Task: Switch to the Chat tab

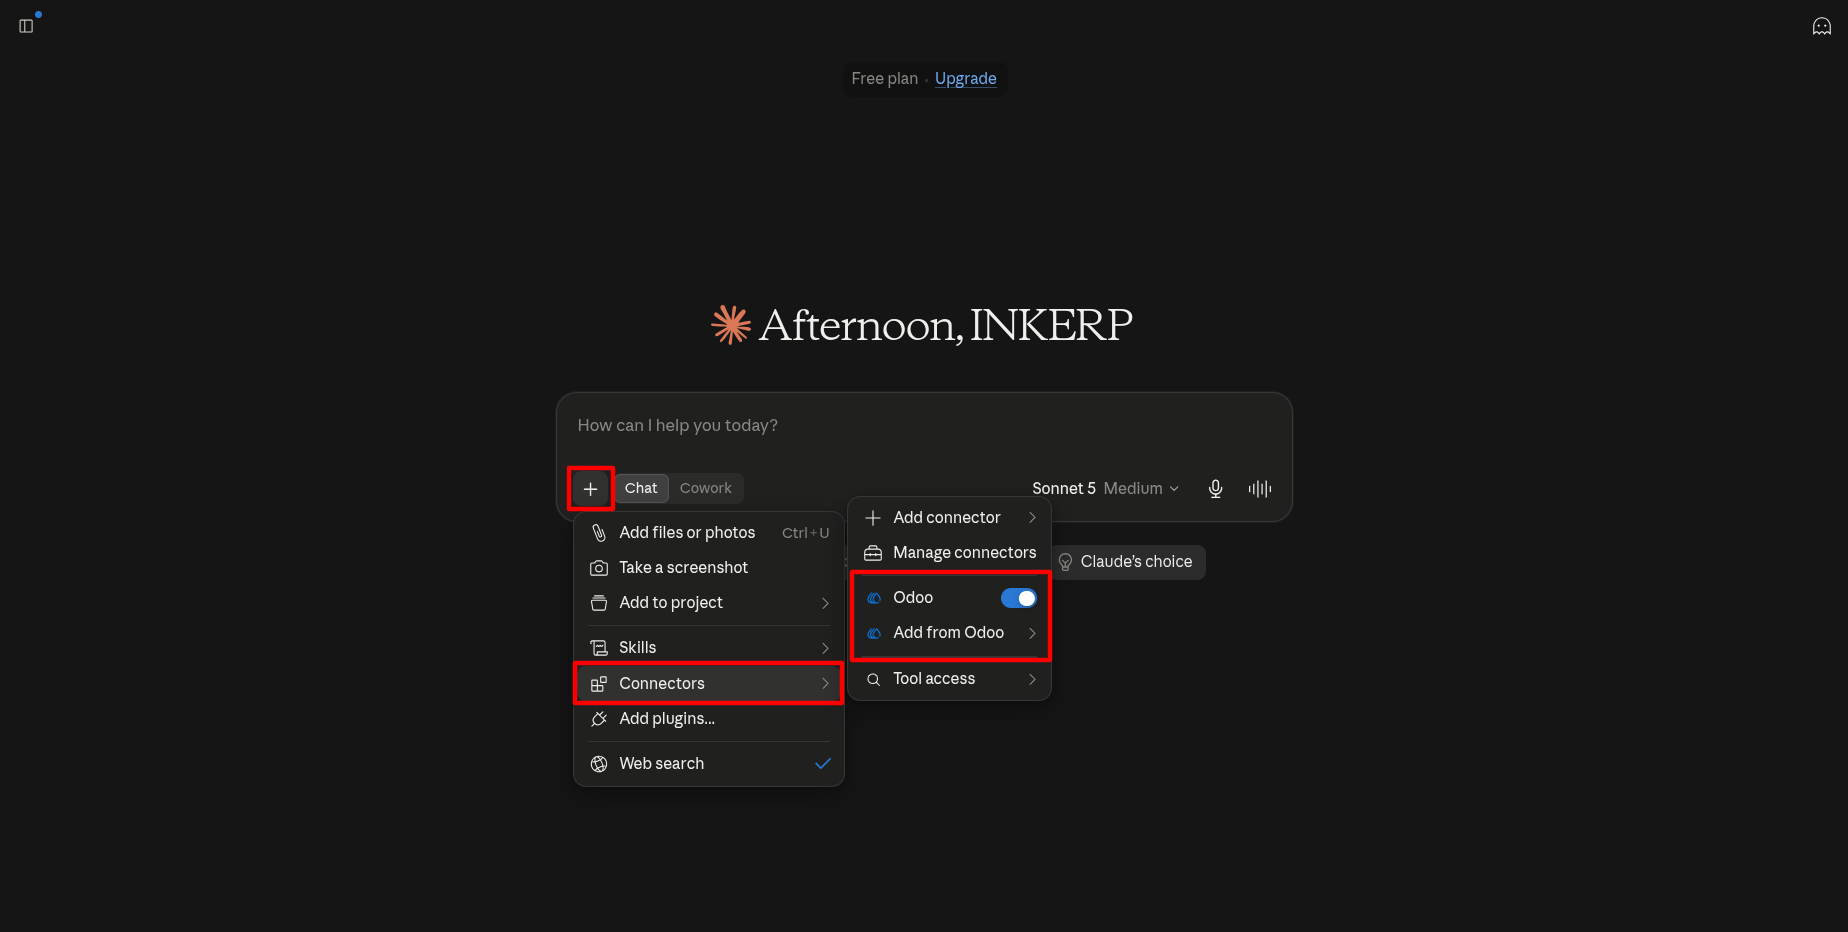Action: (x=641, y=488)
